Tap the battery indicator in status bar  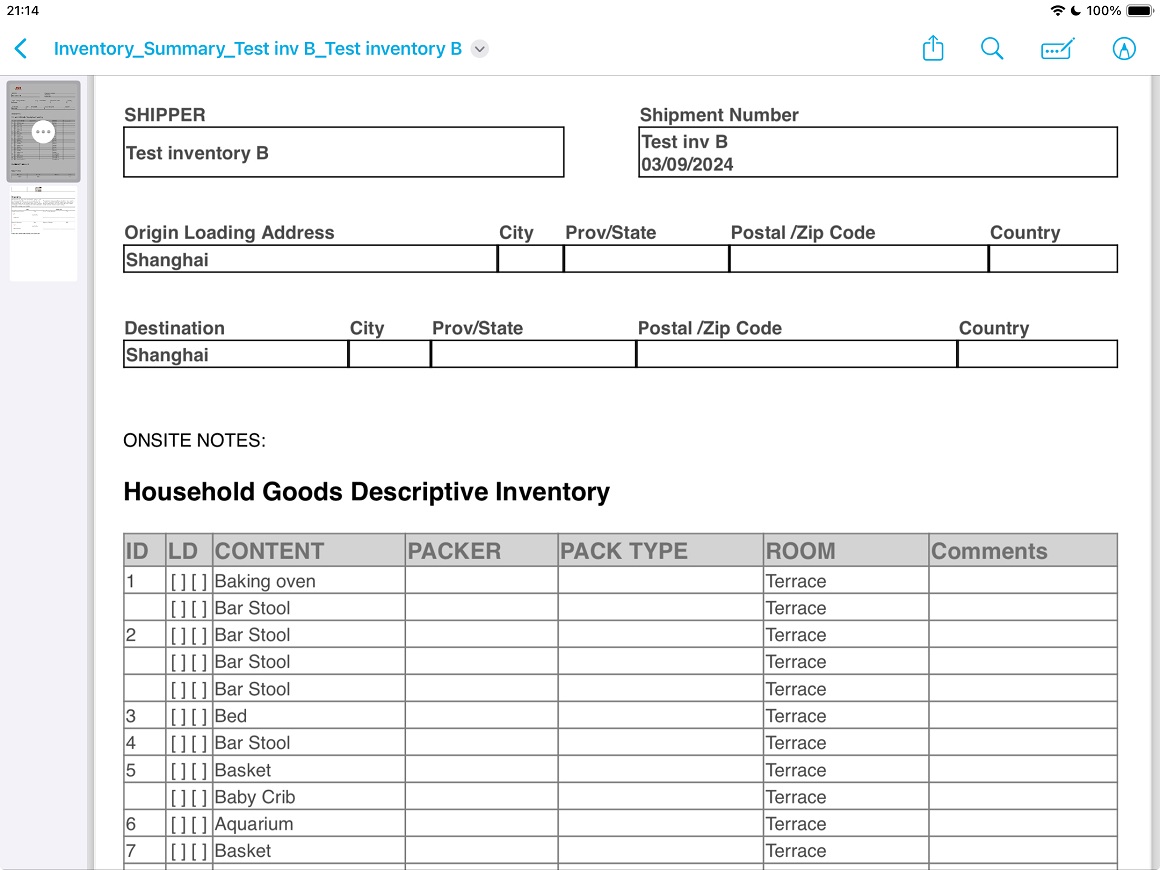(1139, 11)
